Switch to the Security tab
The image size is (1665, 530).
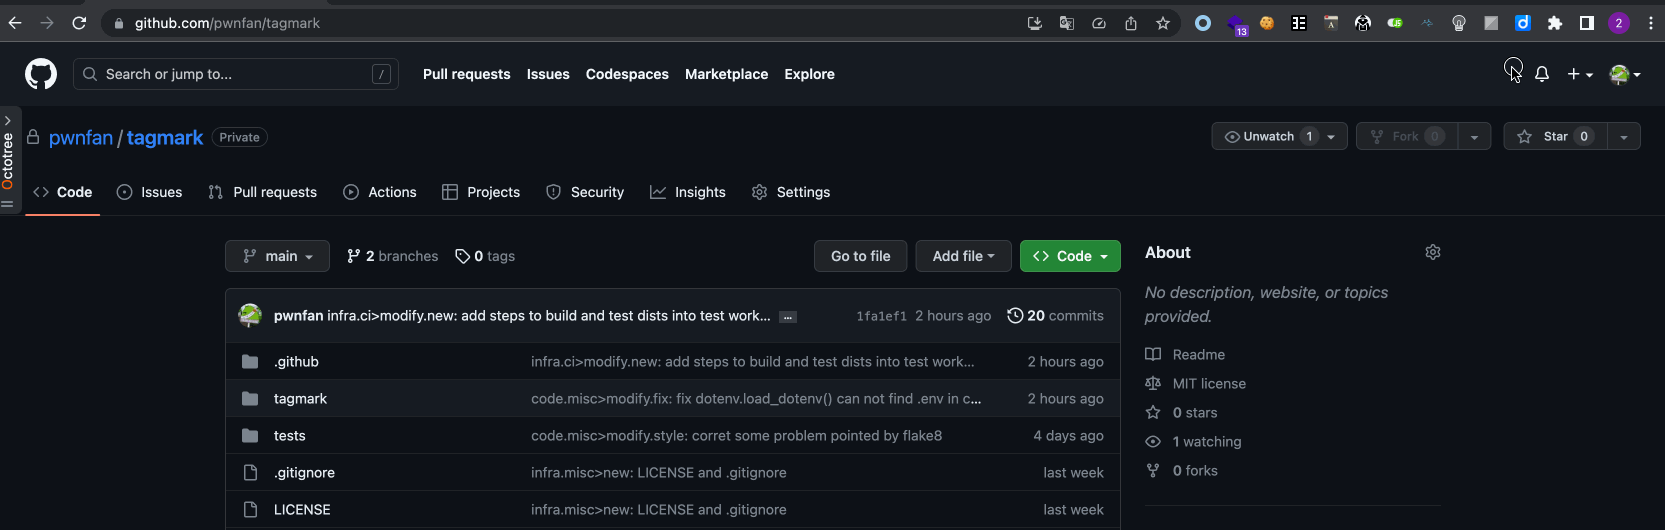tap(585, 192)
